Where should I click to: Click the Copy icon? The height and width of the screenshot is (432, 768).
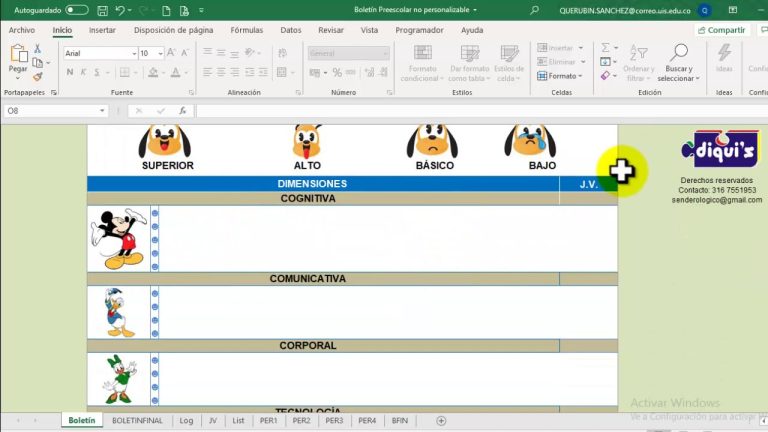pos(37,62)
